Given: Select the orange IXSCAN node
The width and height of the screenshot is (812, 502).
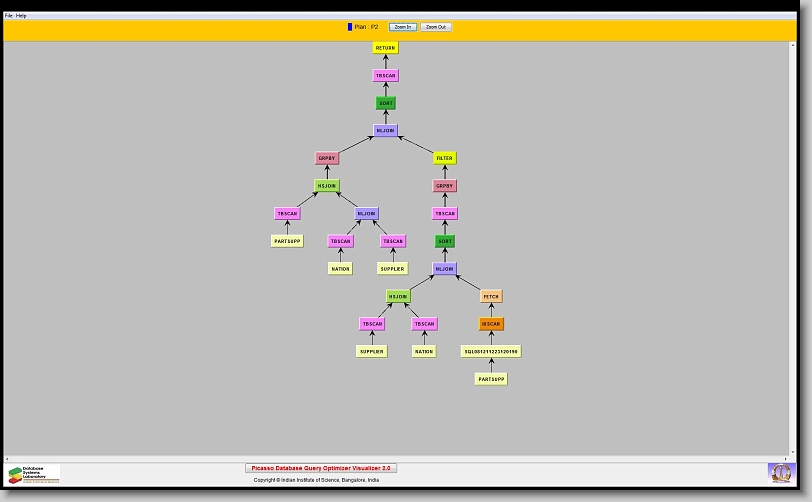Looking at the screenshot, I should [x=491, y=324].
